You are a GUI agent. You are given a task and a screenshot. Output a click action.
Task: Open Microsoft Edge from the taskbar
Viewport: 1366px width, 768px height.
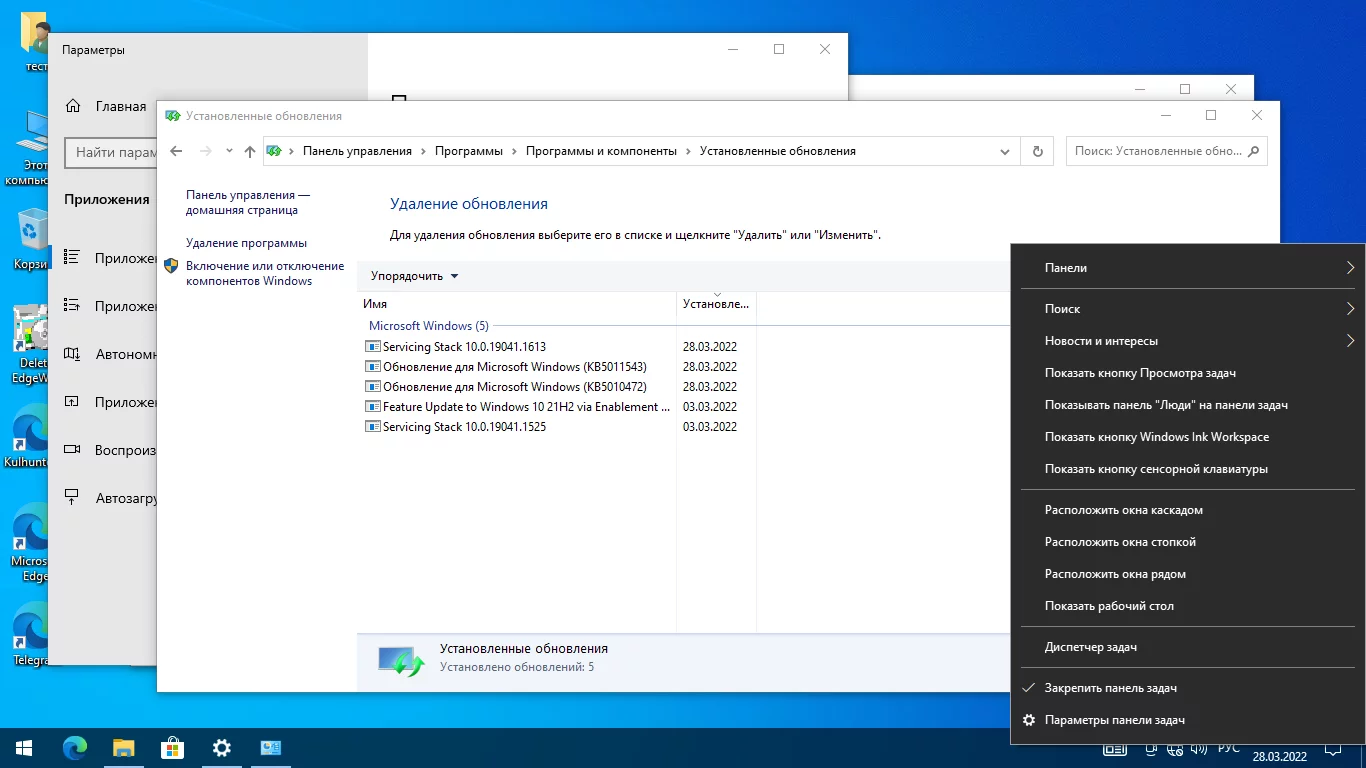click(x=75, y=747)
